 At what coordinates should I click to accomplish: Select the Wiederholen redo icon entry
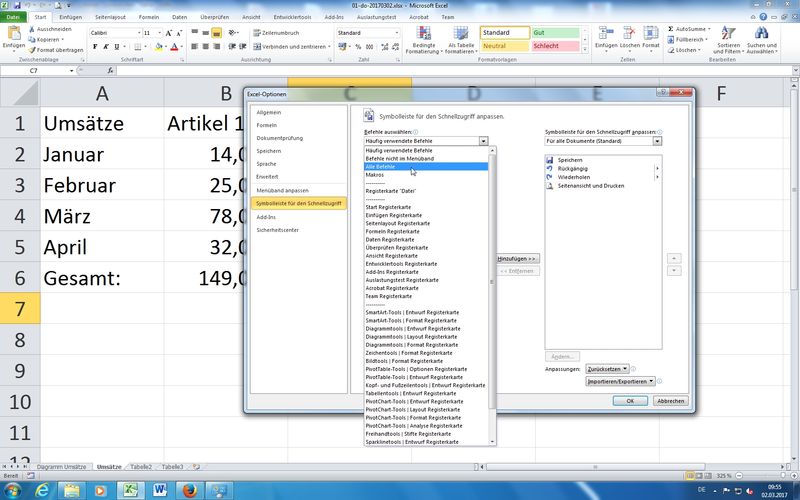549,177
